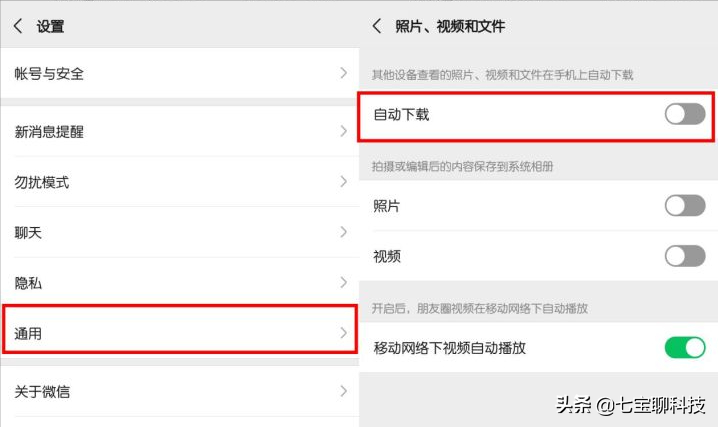Open 新消息提醒 settings
718x427 pixels.
coord(49,131)
